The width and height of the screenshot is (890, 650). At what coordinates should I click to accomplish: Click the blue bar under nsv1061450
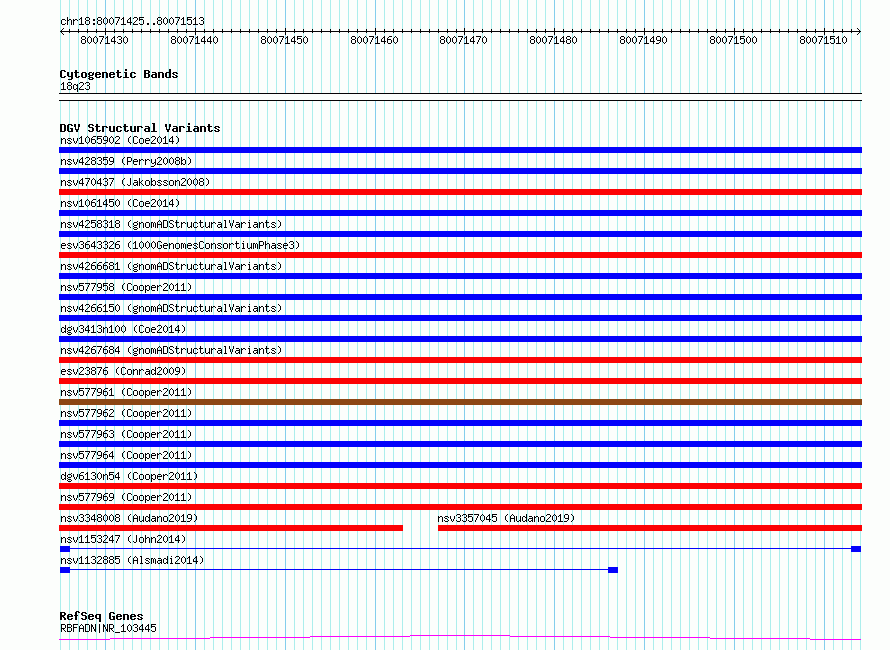tap(460, 213)
